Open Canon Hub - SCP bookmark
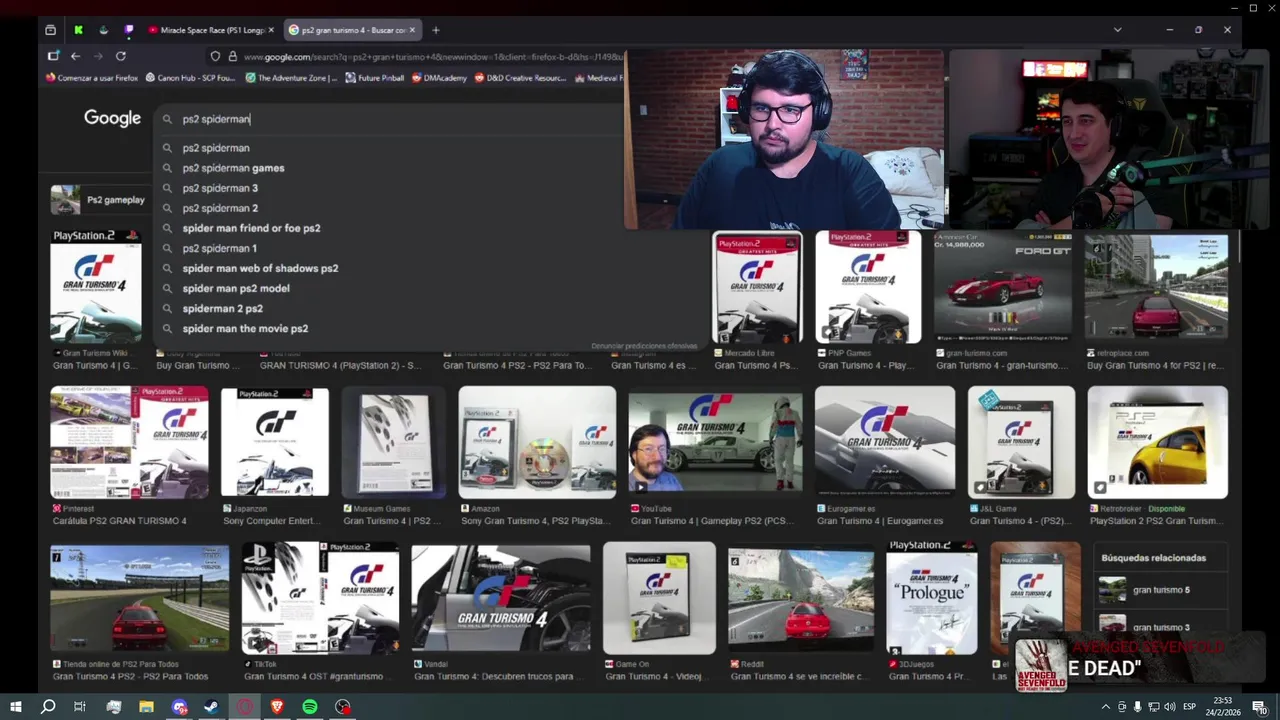 pyautogui.click(x=191, y=77)
